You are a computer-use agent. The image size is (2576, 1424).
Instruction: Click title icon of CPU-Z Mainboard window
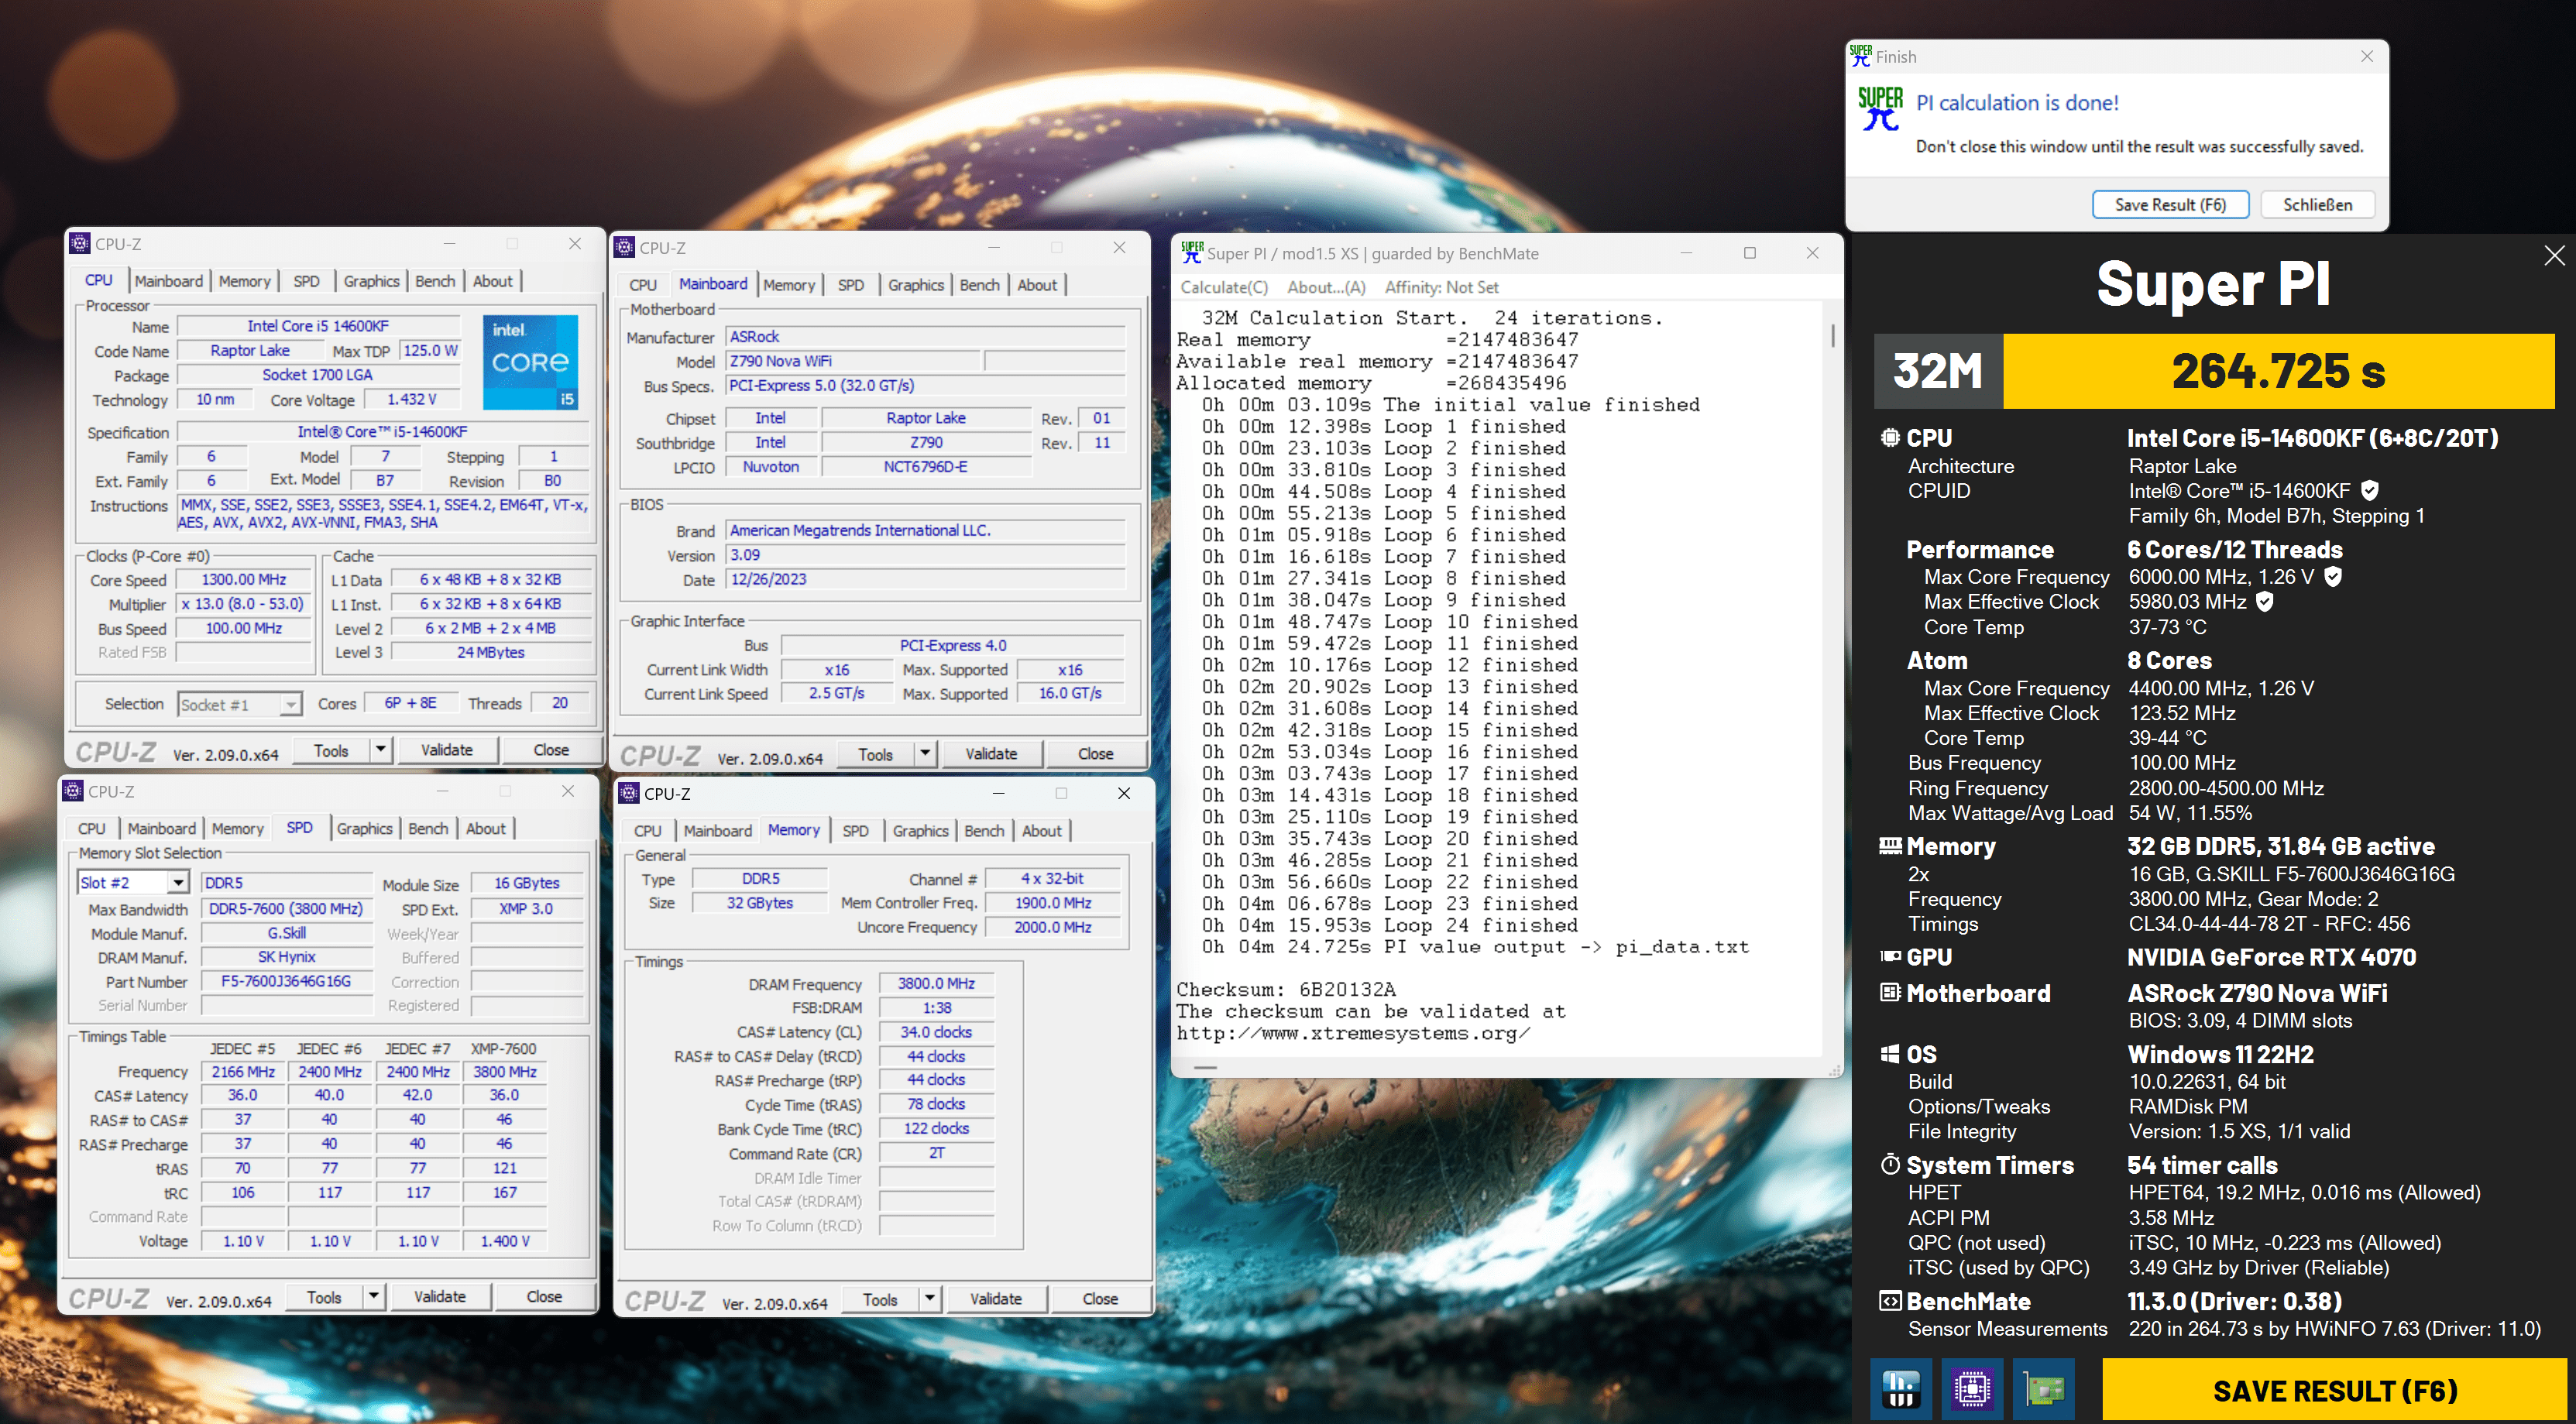(624, 248)
